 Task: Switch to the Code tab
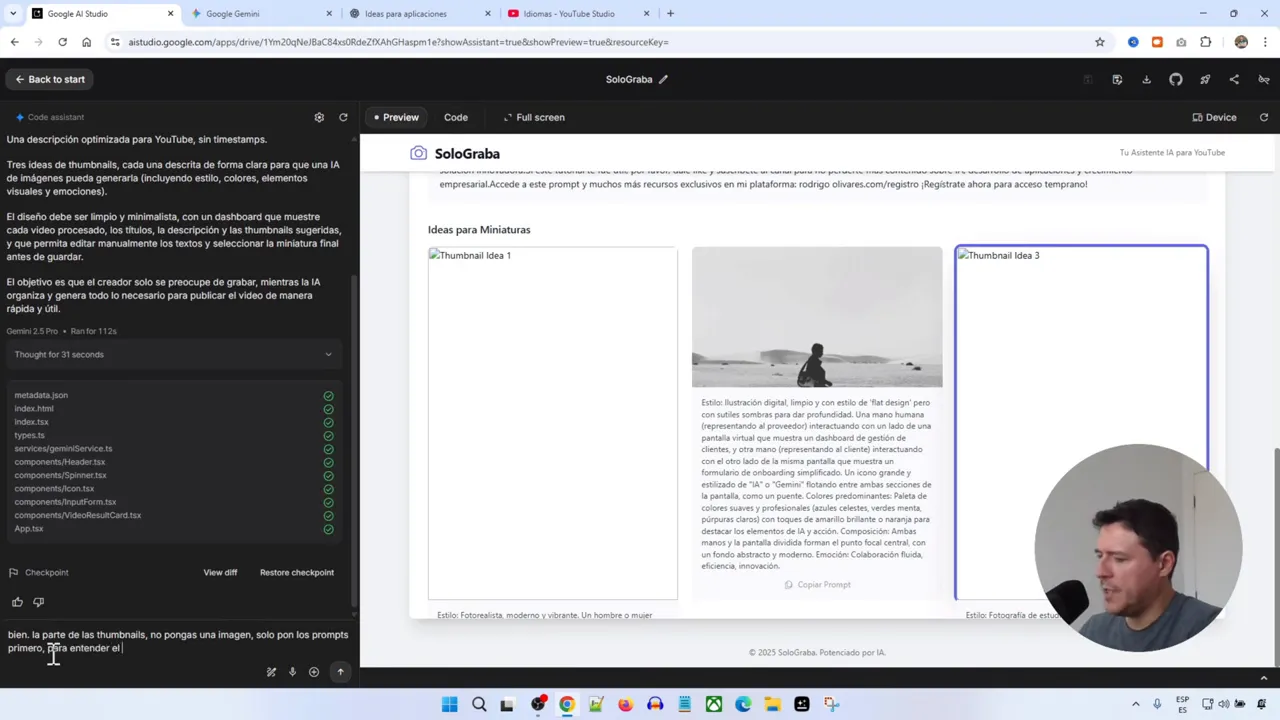(456, 117)
